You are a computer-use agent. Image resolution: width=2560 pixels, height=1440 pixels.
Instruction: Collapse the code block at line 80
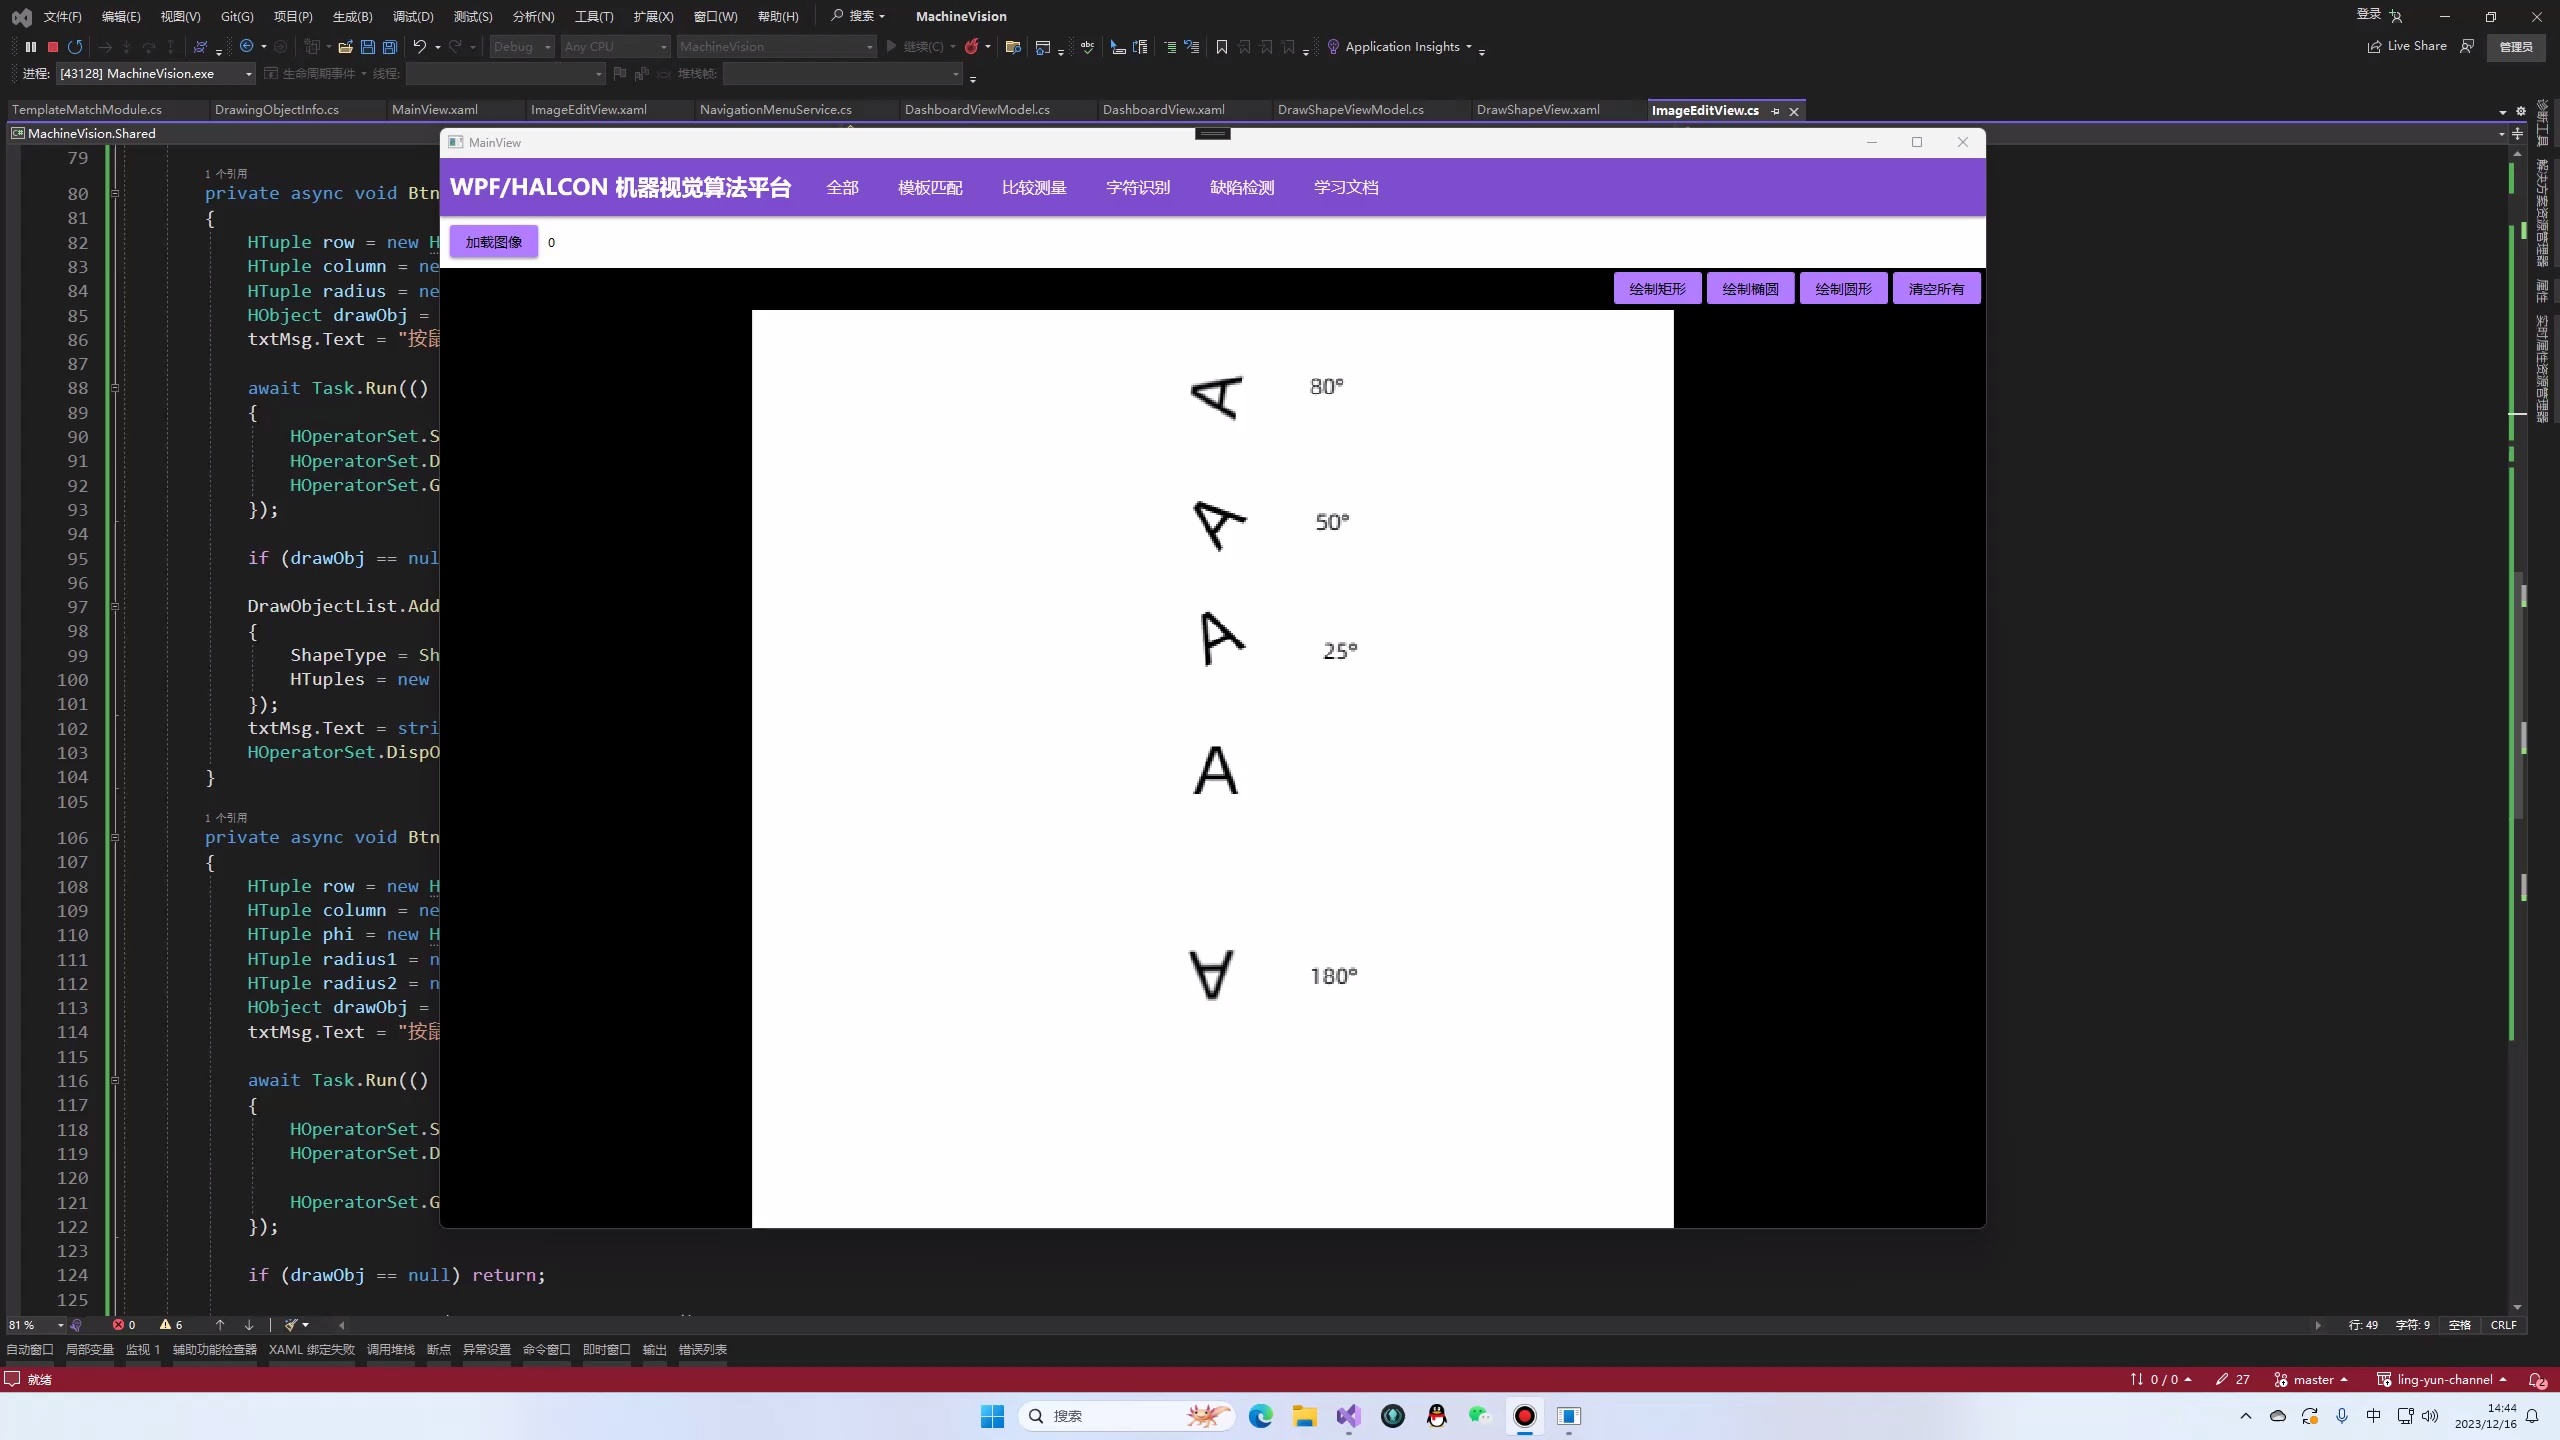click(115, 194)
